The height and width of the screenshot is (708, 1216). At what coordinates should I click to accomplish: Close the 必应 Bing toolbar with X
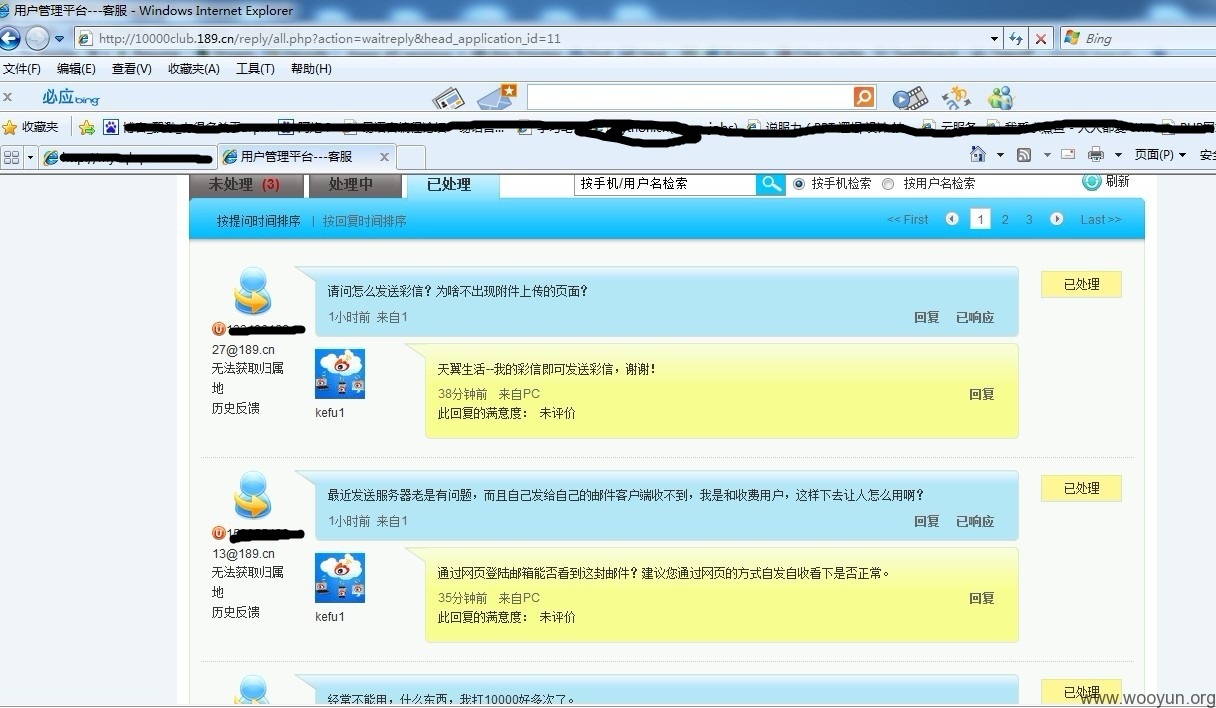coord(8,97)
